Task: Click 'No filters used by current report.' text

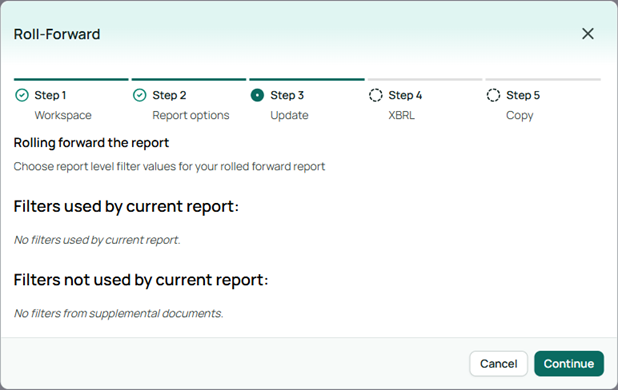Action: [x=97, y=240]
